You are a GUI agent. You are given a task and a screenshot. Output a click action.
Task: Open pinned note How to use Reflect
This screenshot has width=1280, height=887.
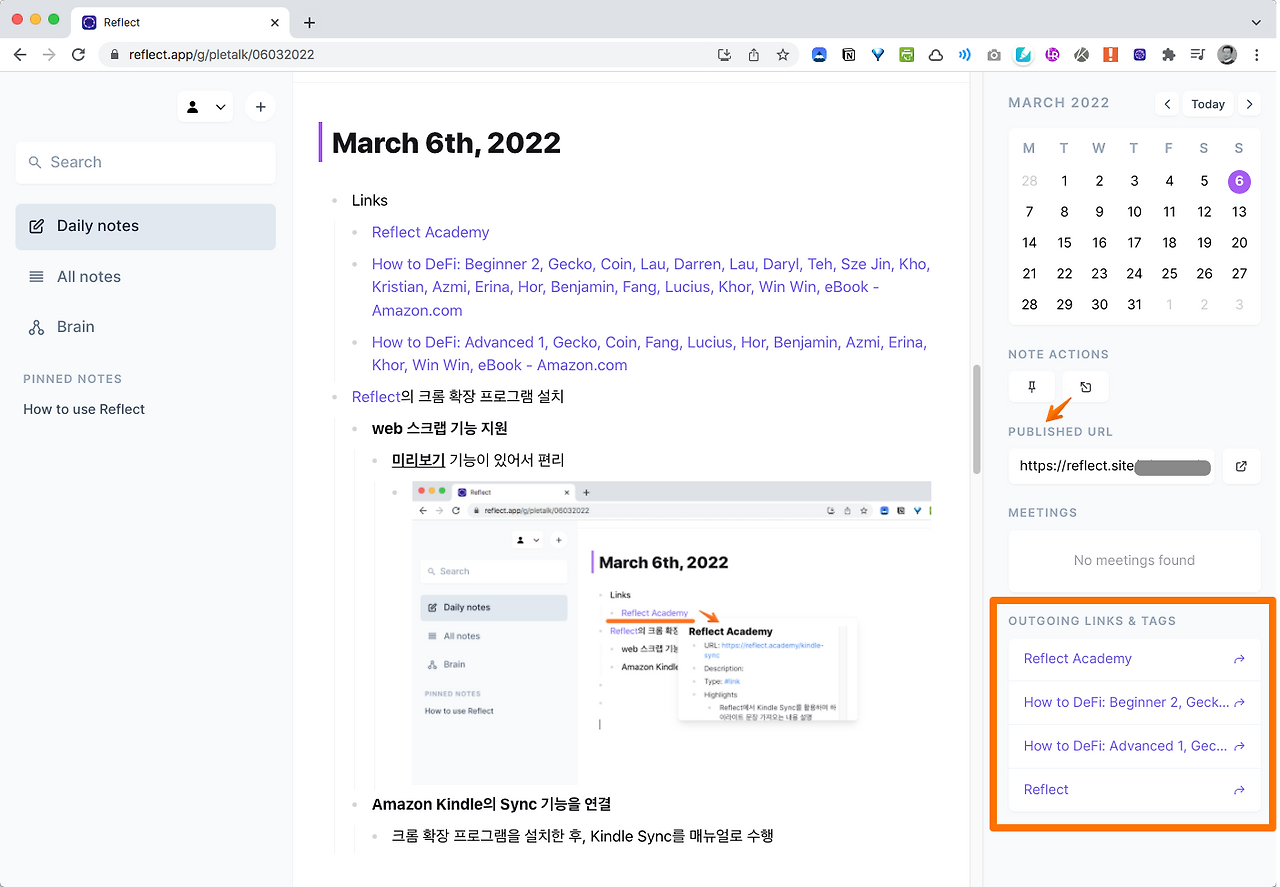tap(84, 409)
